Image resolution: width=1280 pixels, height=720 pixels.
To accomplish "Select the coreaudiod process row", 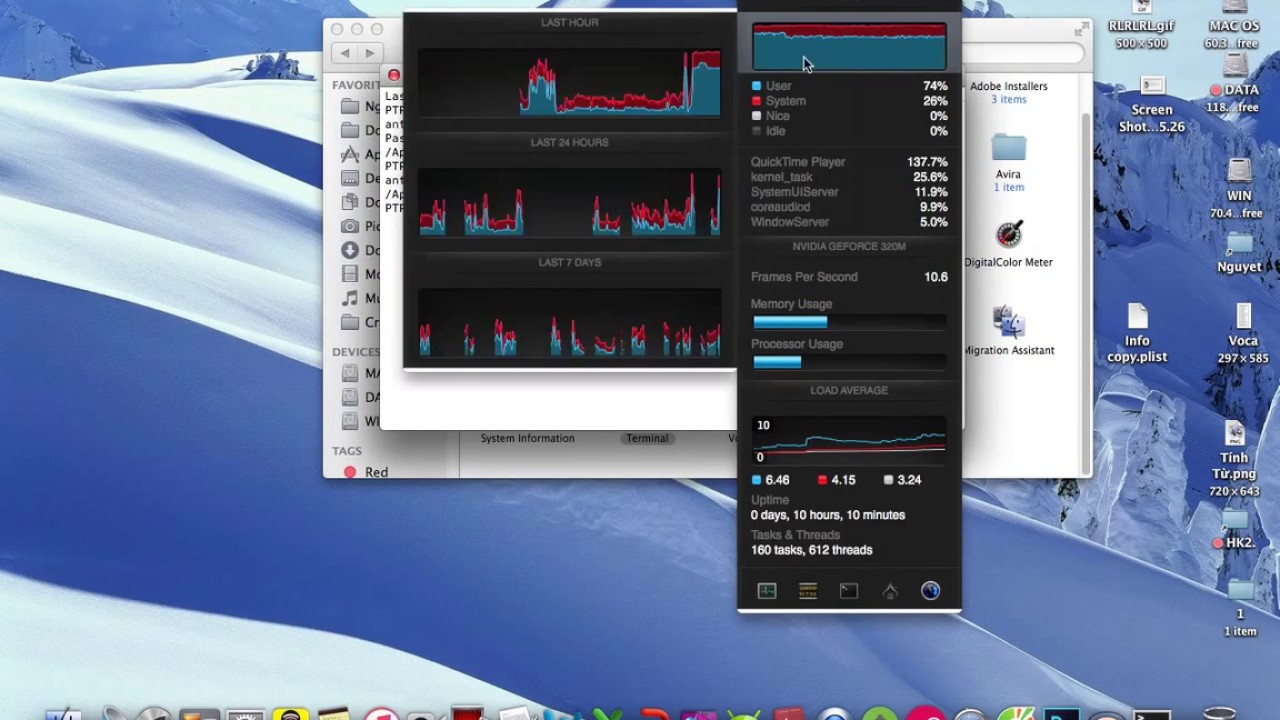I will pyautogui.click(x=849, y=207).
